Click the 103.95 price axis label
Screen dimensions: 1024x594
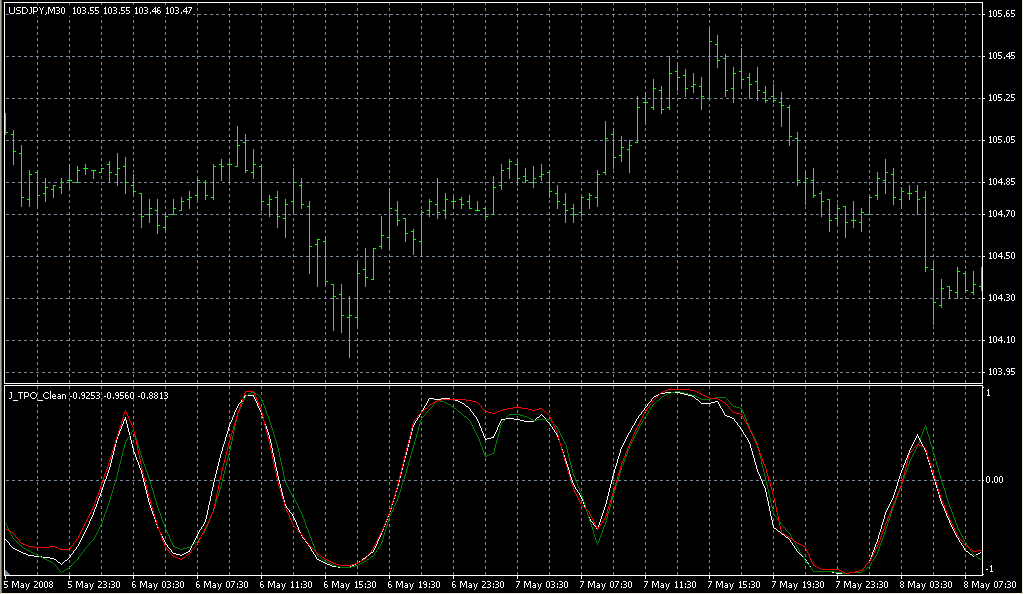(x=1001, y=372)
